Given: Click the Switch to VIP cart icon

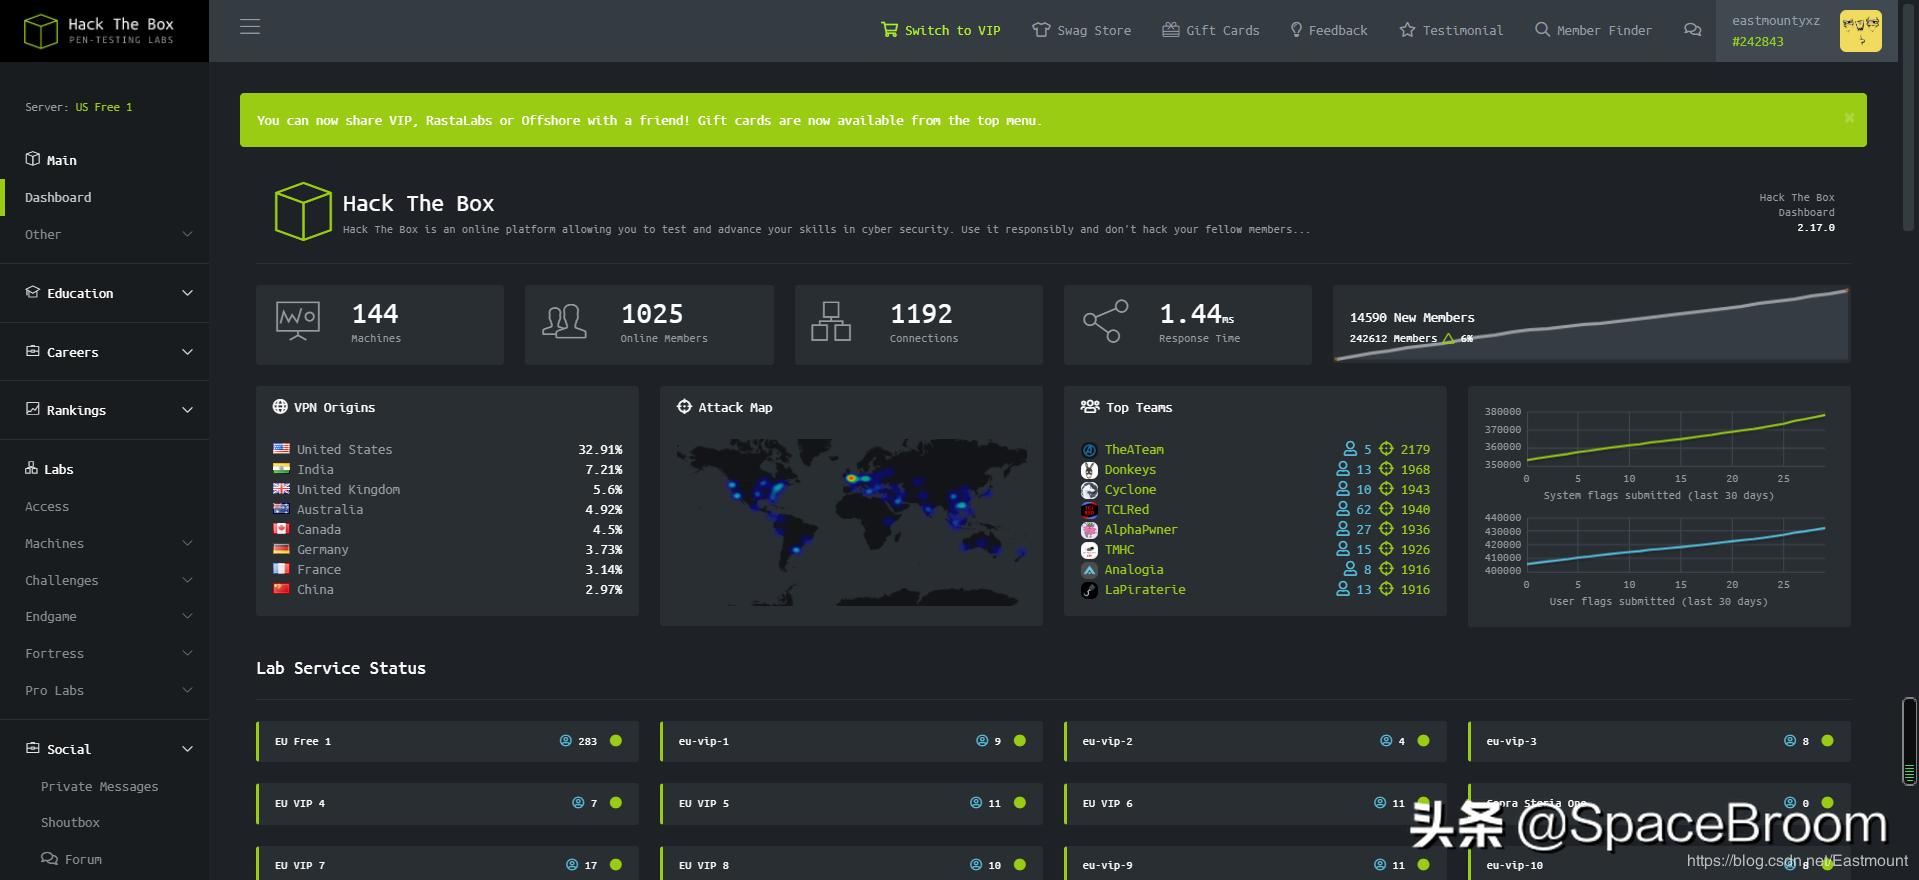Looking at the screenshot, I should pyautogui.click(x=889, y=30).
